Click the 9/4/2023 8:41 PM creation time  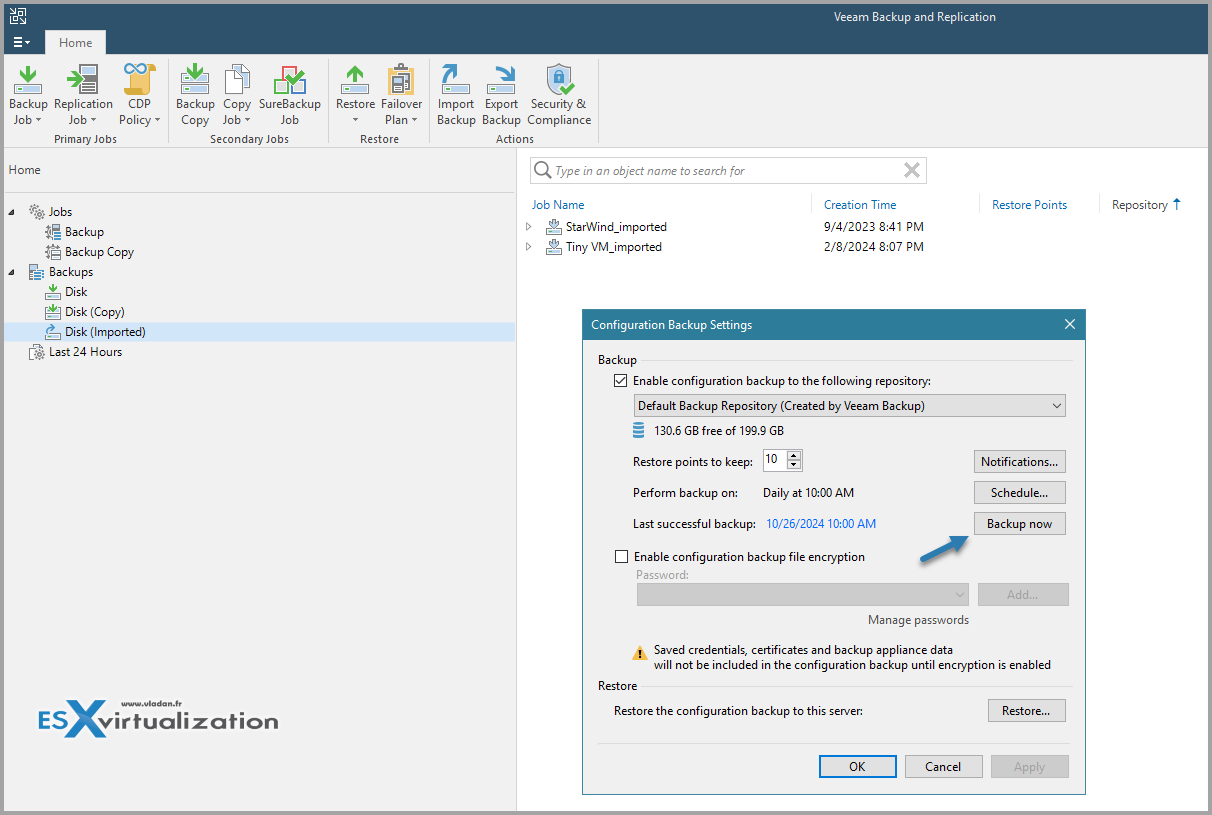pos(874,227)
